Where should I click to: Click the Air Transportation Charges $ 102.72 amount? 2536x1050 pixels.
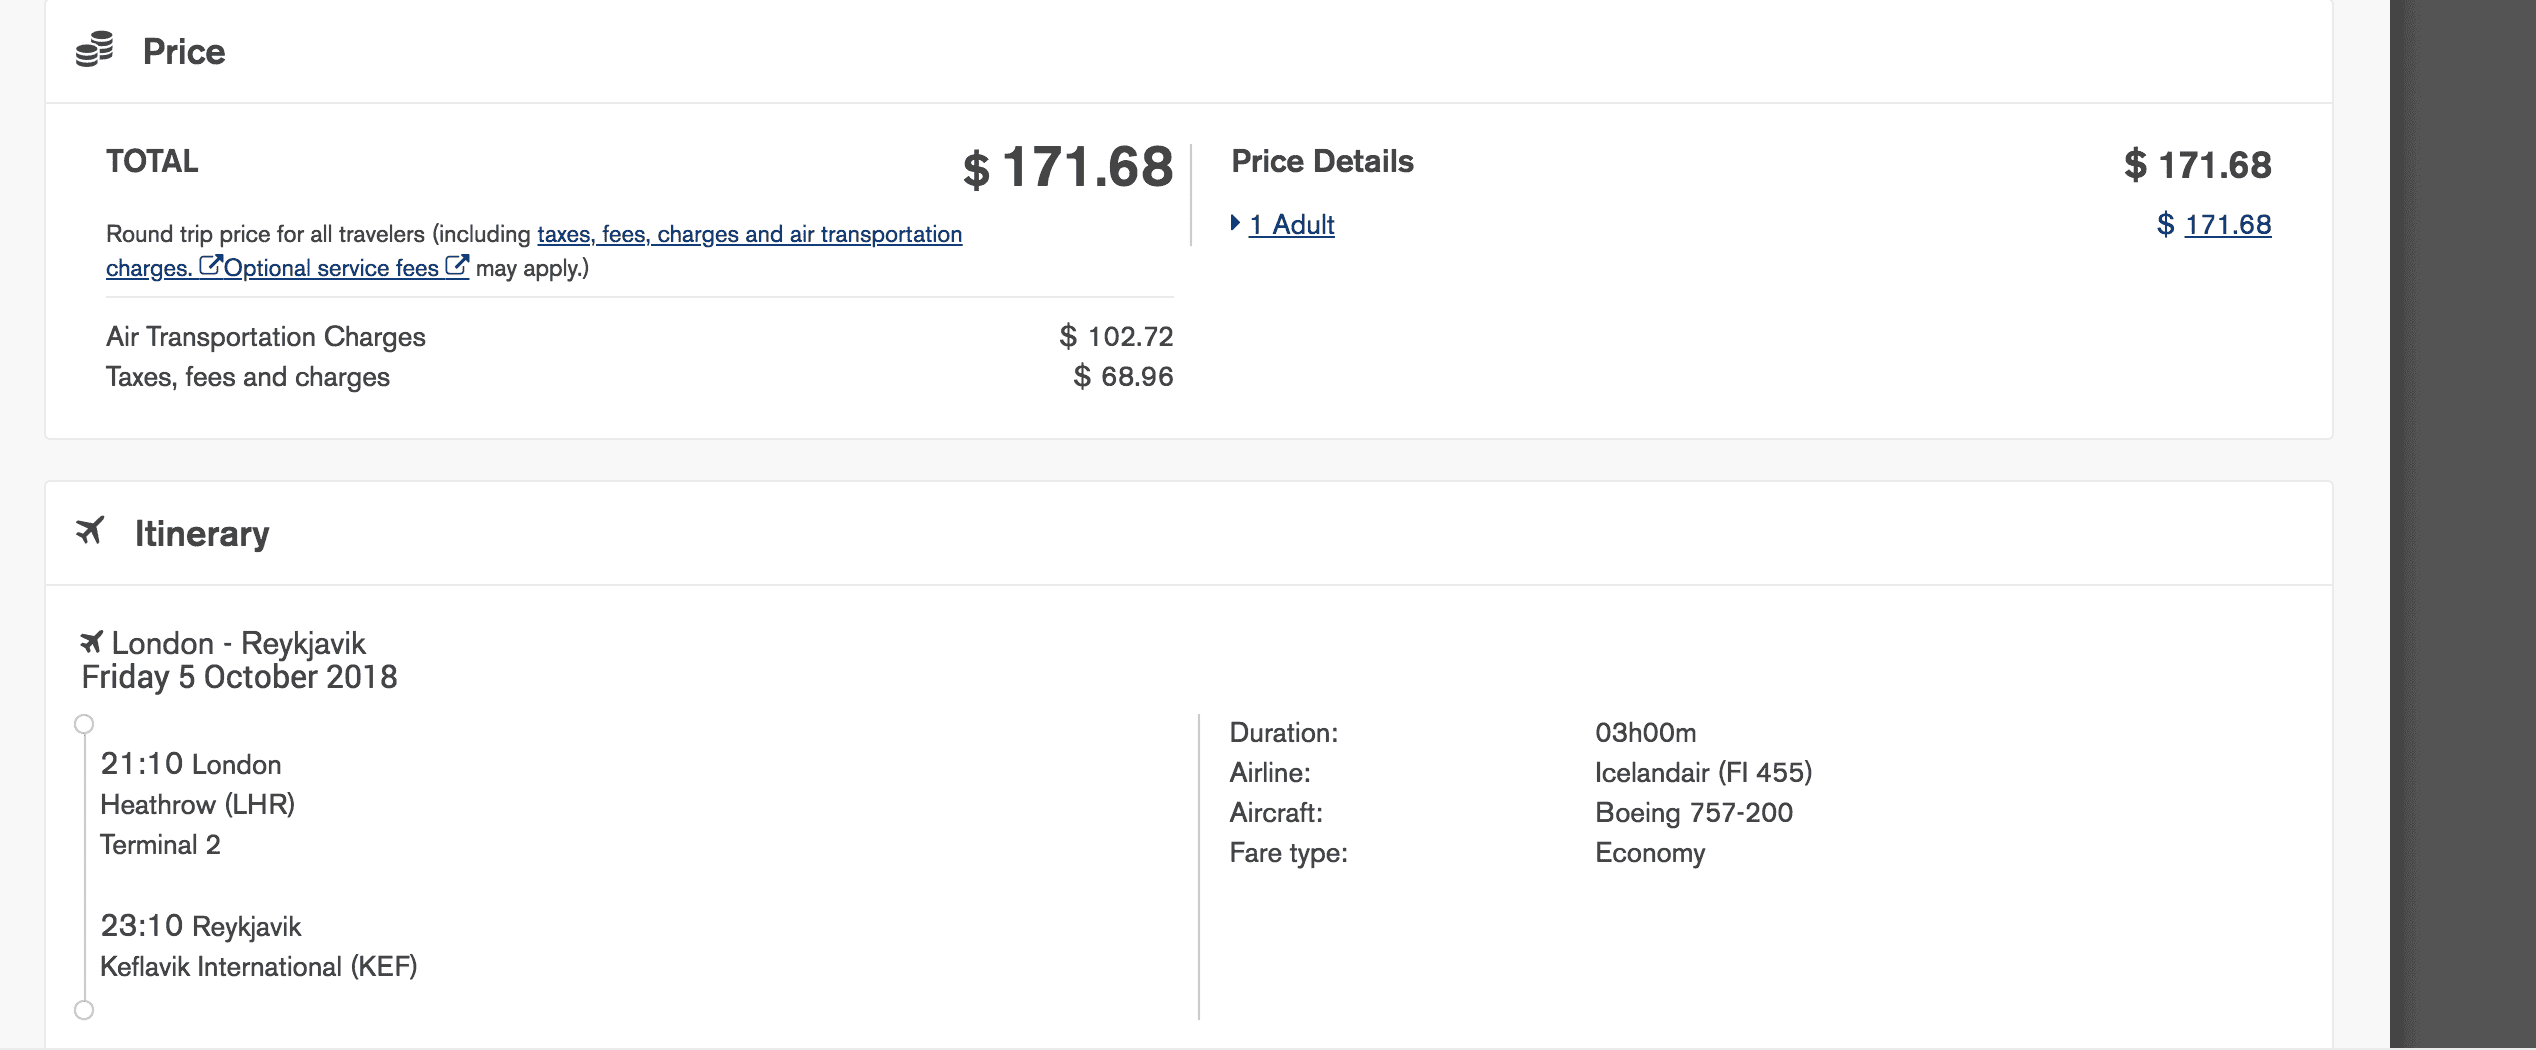click(1116, 337)
